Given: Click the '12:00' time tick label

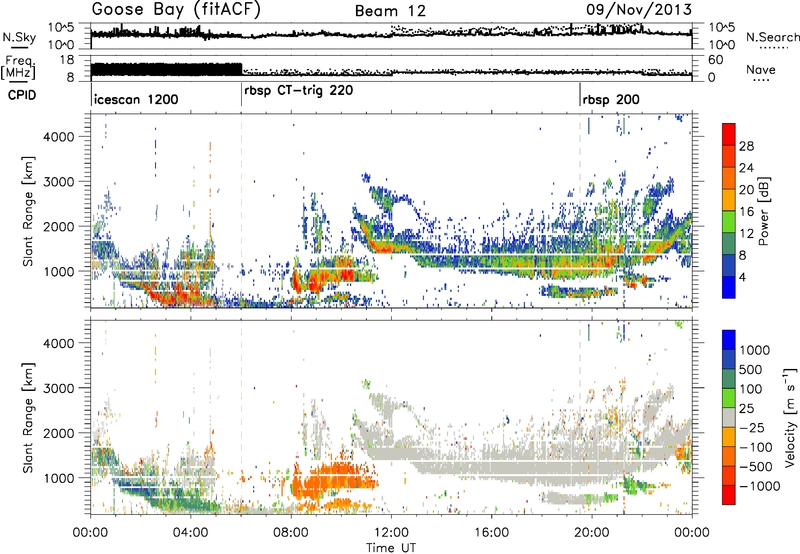Looking at the screenshot, I should point(391,533).
